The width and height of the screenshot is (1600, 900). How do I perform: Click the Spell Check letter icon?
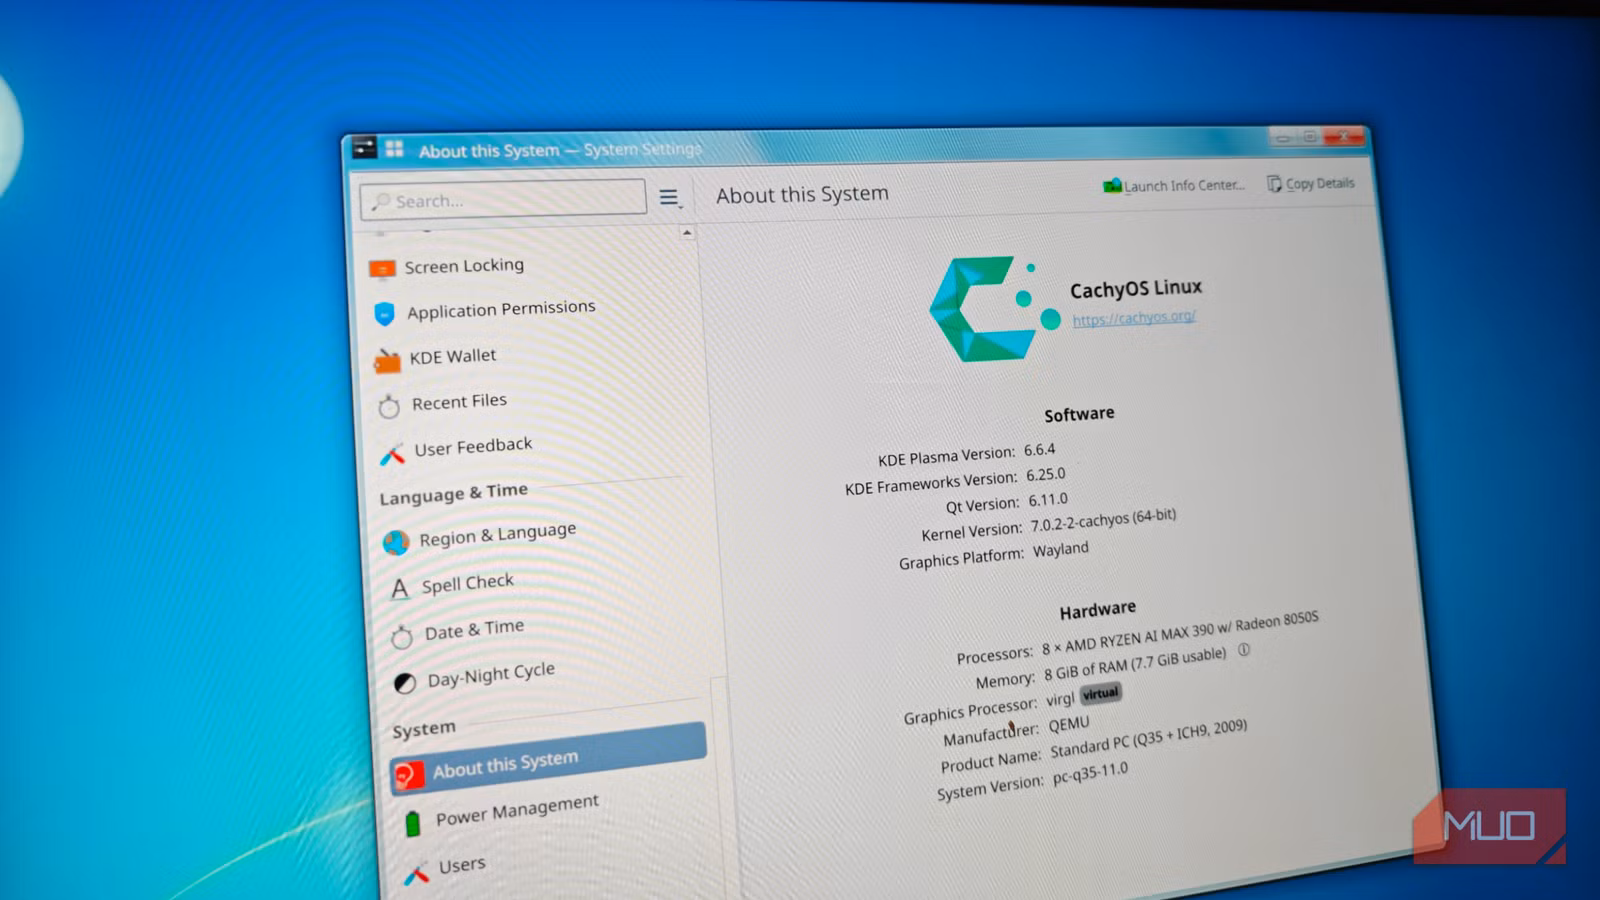pyautogui.click(x=400, y=588)
